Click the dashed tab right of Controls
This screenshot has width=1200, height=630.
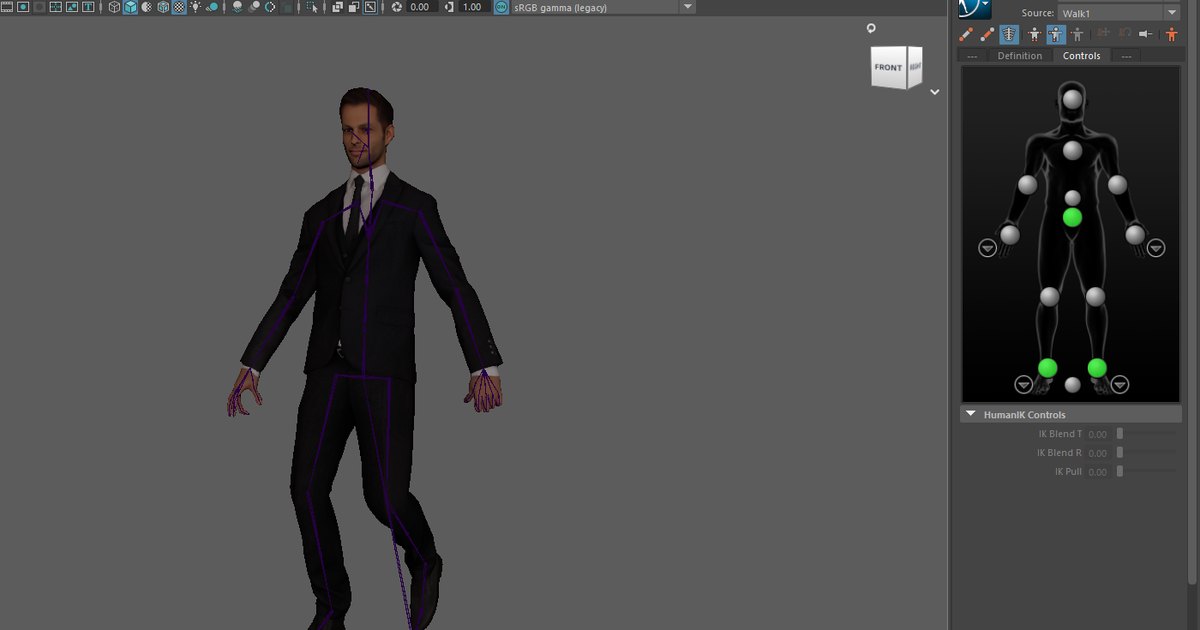coord(1126,56)
